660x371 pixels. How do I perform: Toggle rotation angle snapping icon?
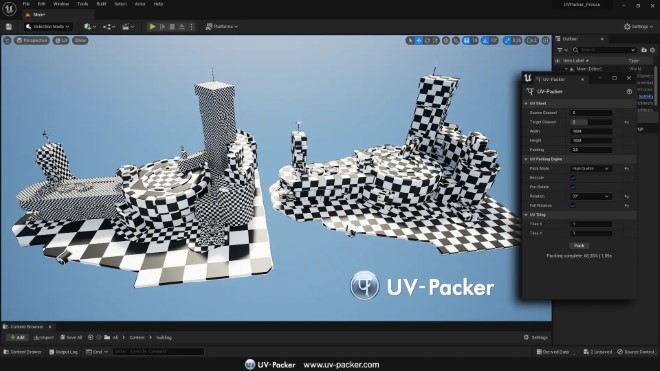485,40
